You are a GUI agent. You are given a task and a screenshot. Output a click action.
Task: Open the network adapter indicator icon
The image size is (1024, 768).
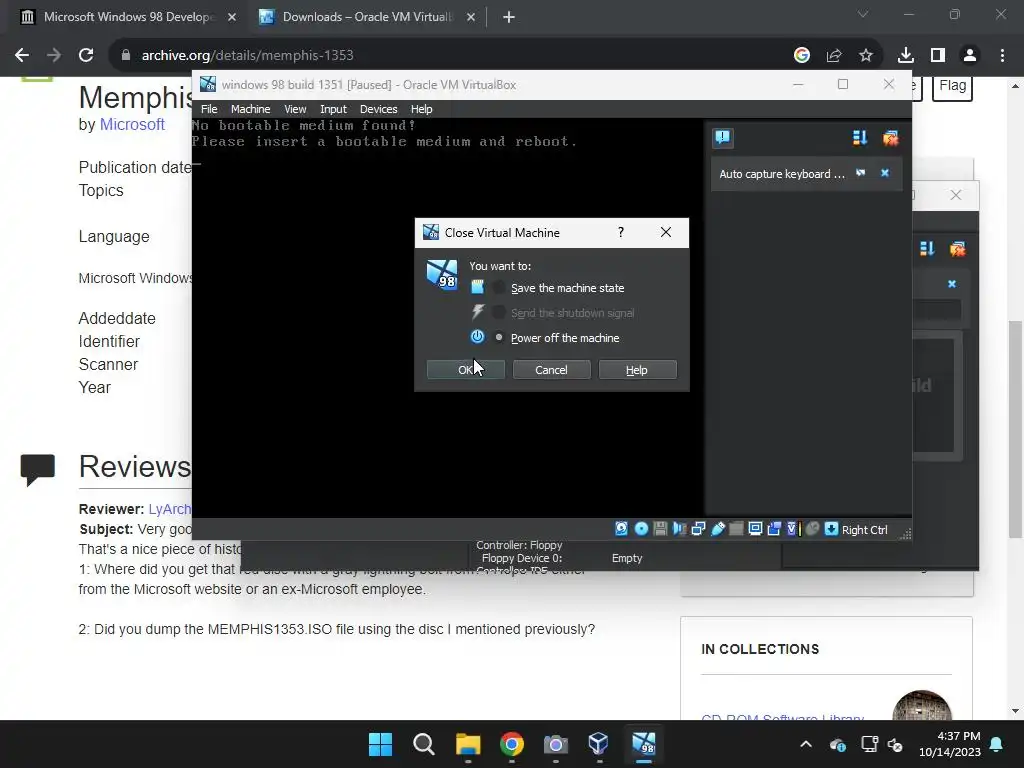pyautogui.click(x=698, y=529)
